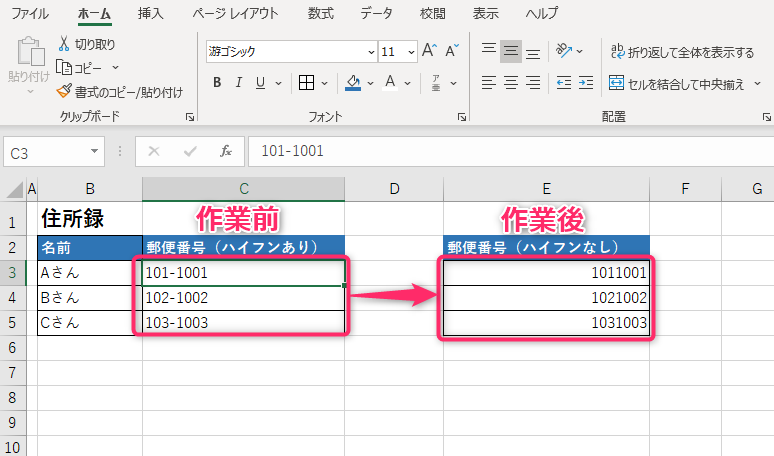Viewport: 774px width, 456px height.
Task: Click the Cut (切り取り) scissors icon
Action: point(65,44)
